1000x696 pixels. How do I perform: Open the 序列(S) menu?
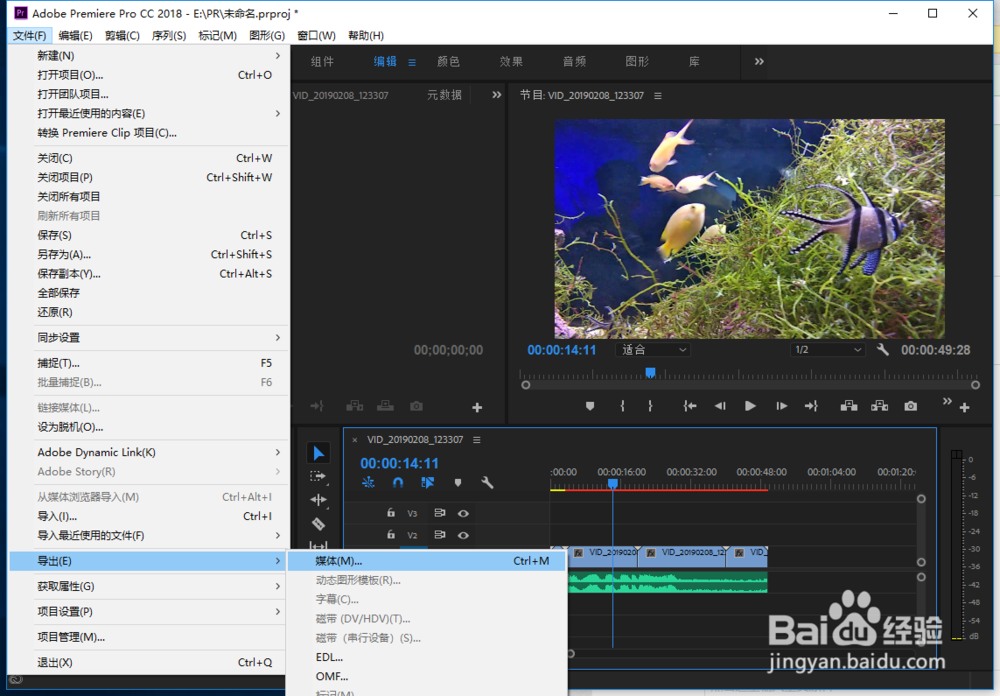coord(169,36)
